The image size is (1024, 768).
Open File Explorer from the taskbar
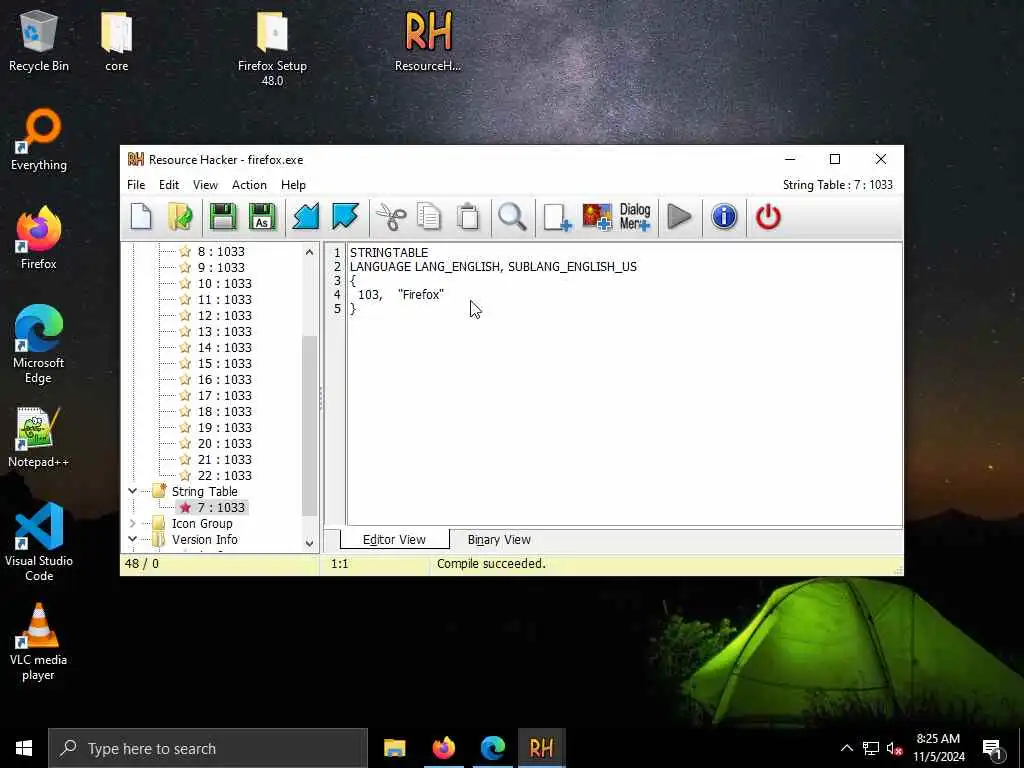(x=394, y=748)
